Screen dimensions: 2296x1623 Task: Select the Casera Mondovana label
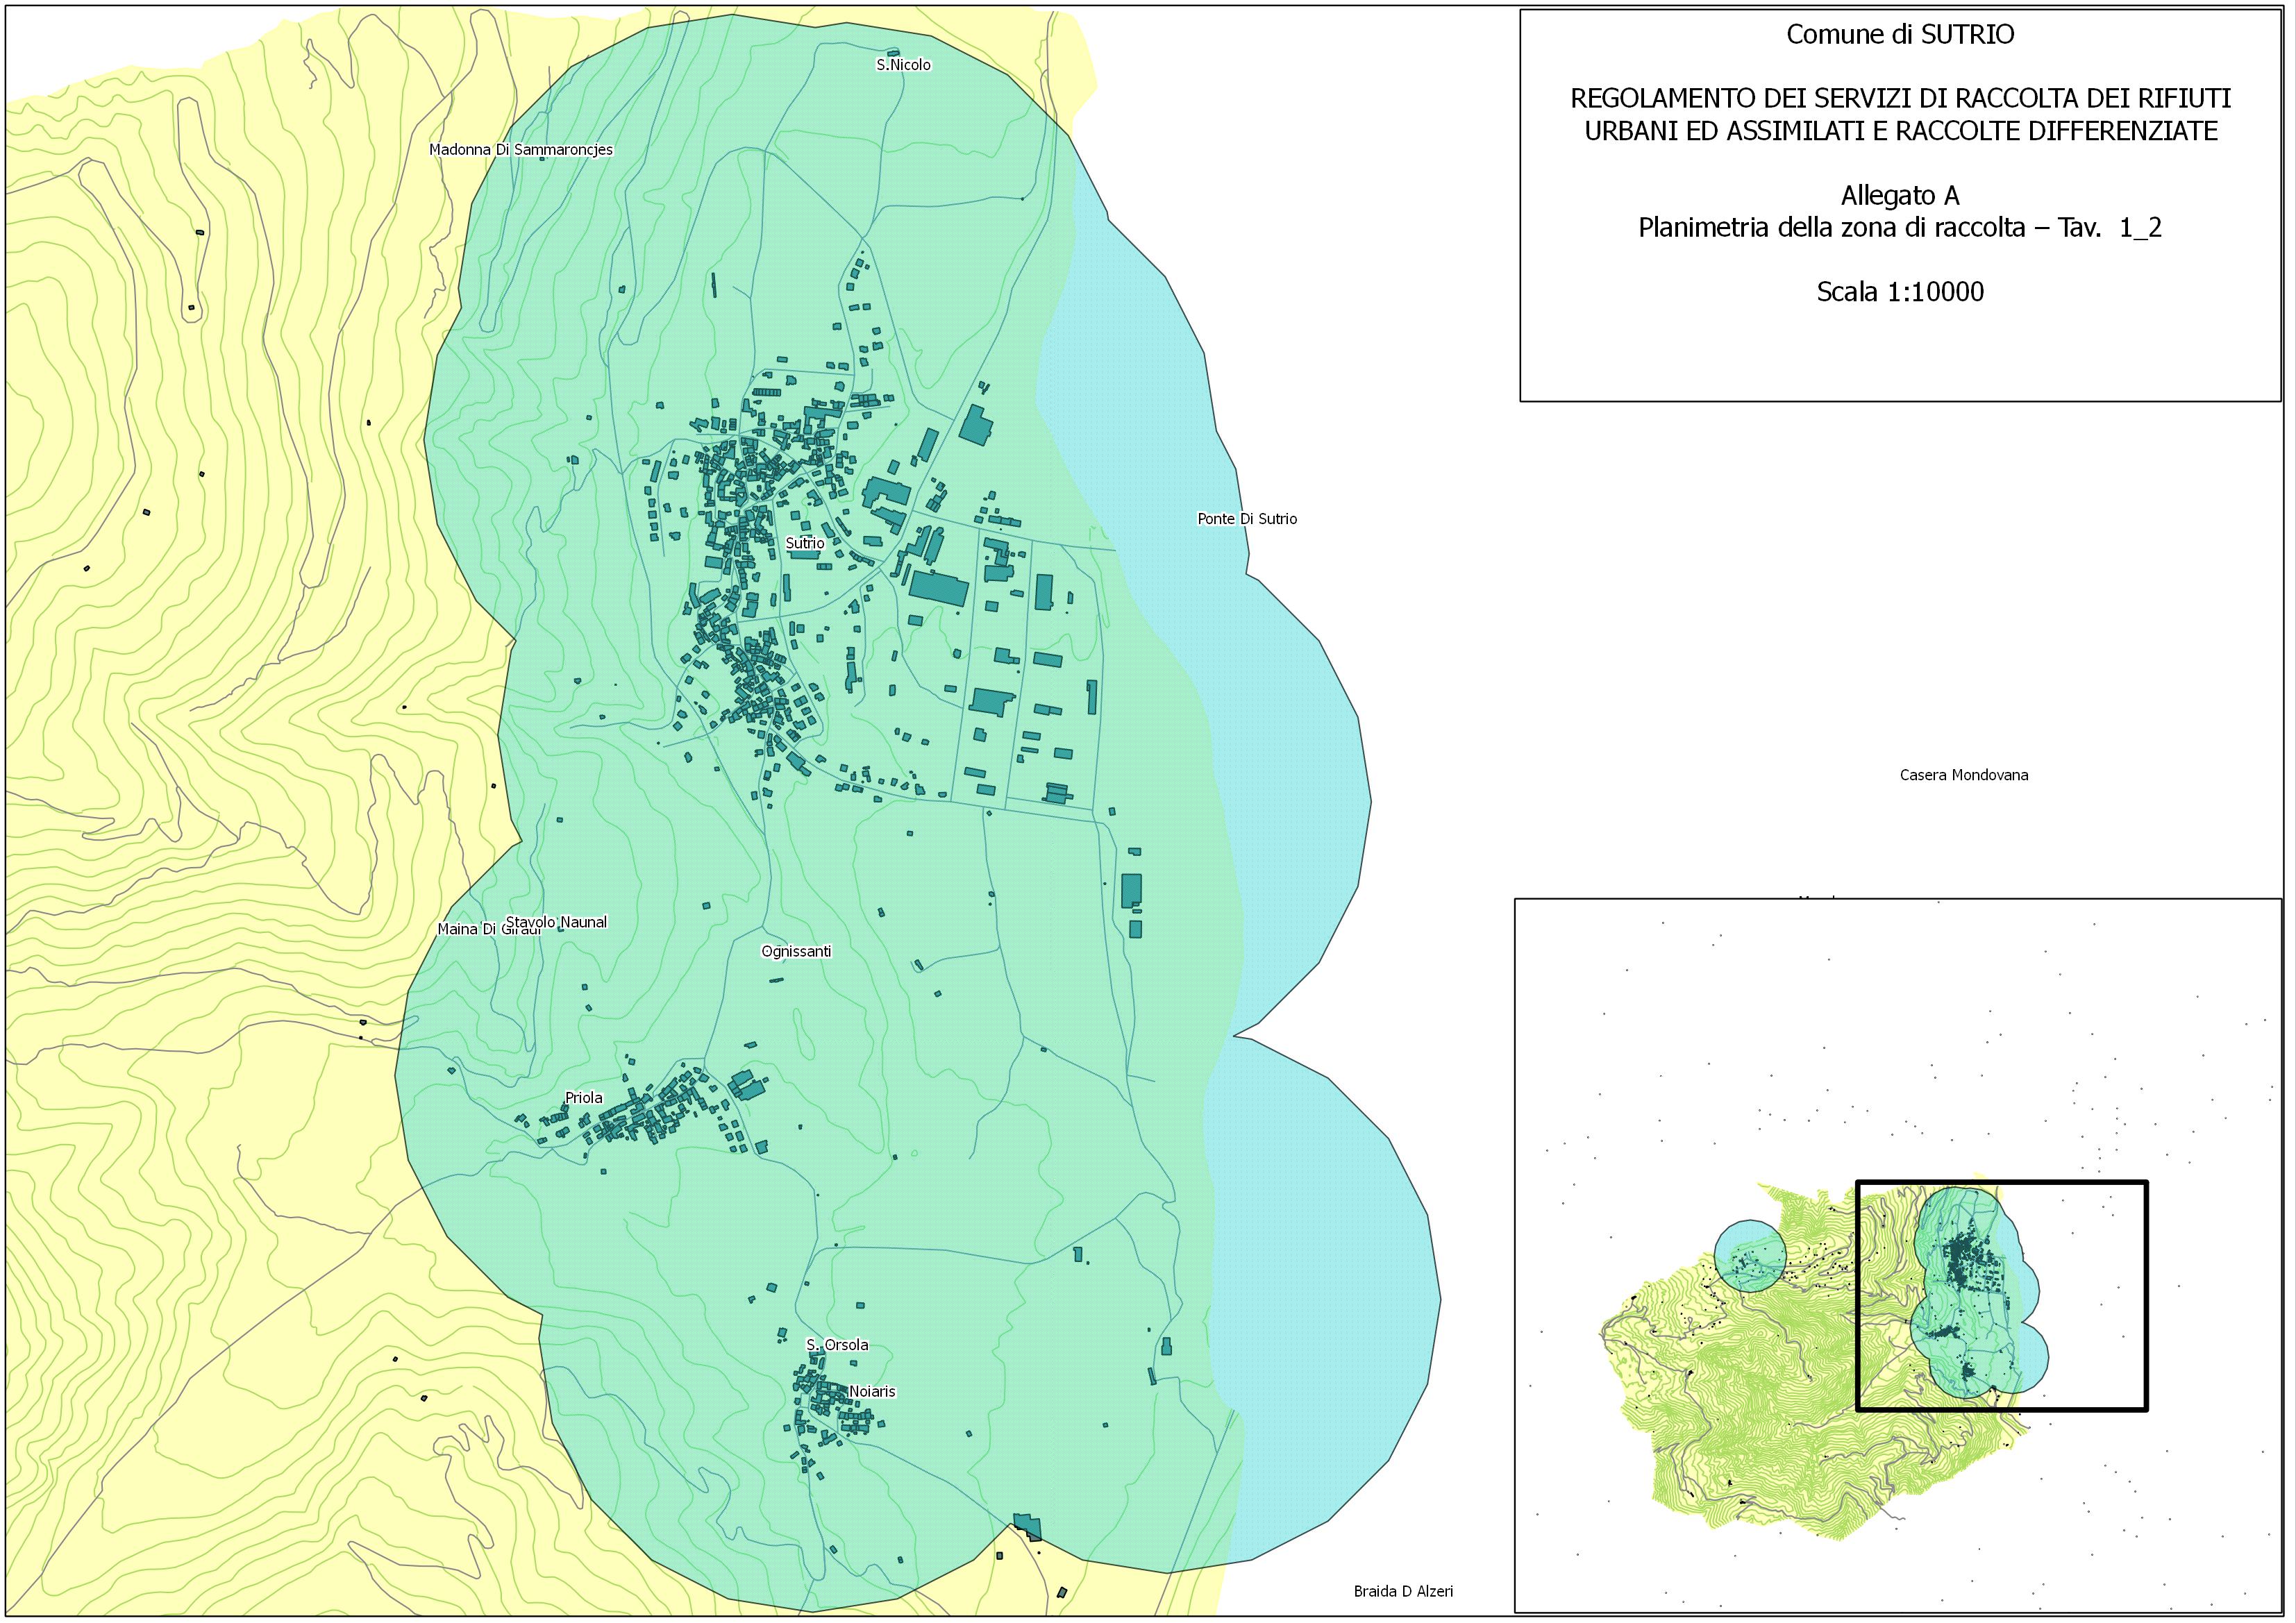click(x=1964, y=775)
